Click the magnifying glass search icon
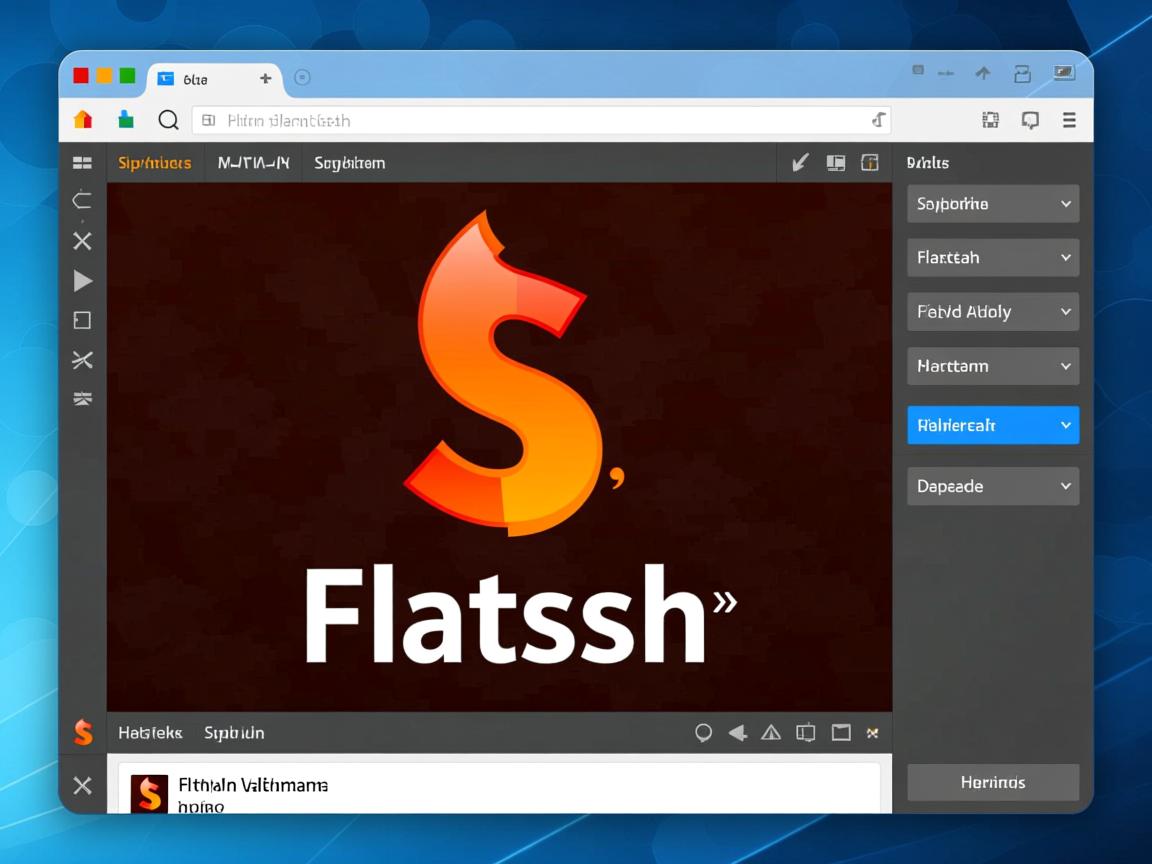 (168, 120)
